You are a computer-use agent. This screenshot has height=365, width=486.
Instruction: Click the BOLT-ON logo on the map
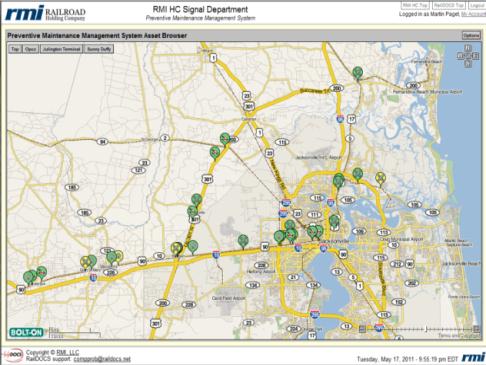pyautogui.click(x=26, y=332)
